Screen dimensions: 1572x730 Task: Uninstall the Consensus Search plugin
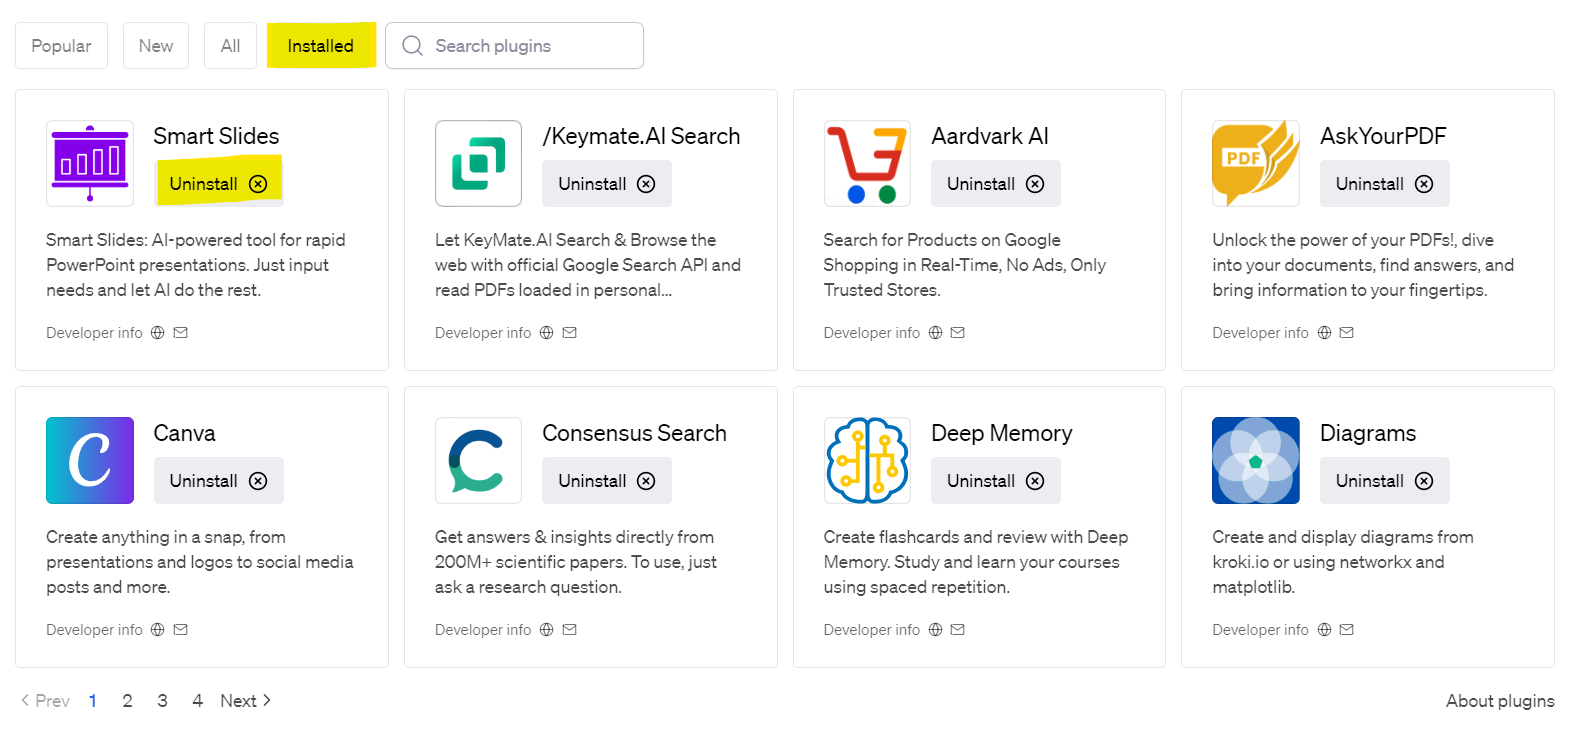point(607,481)
